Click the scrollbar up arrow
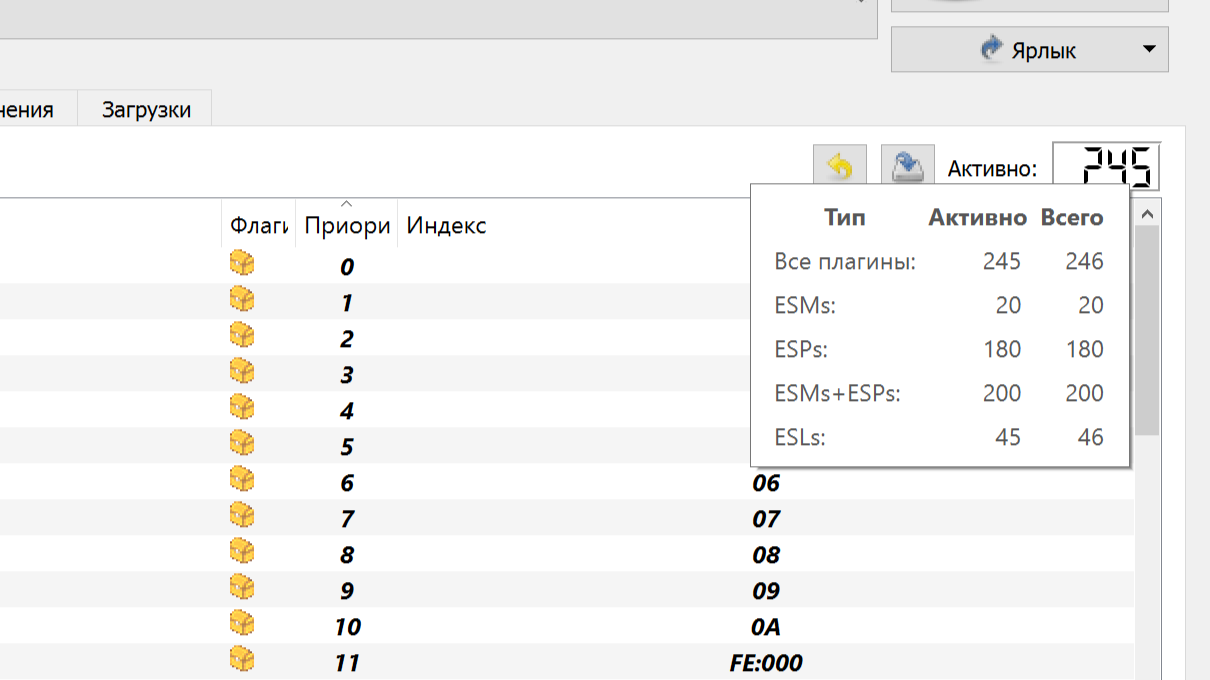The width and height of the screenshot is (1210, 680). pyautogui.click(x=1147, y=213)
